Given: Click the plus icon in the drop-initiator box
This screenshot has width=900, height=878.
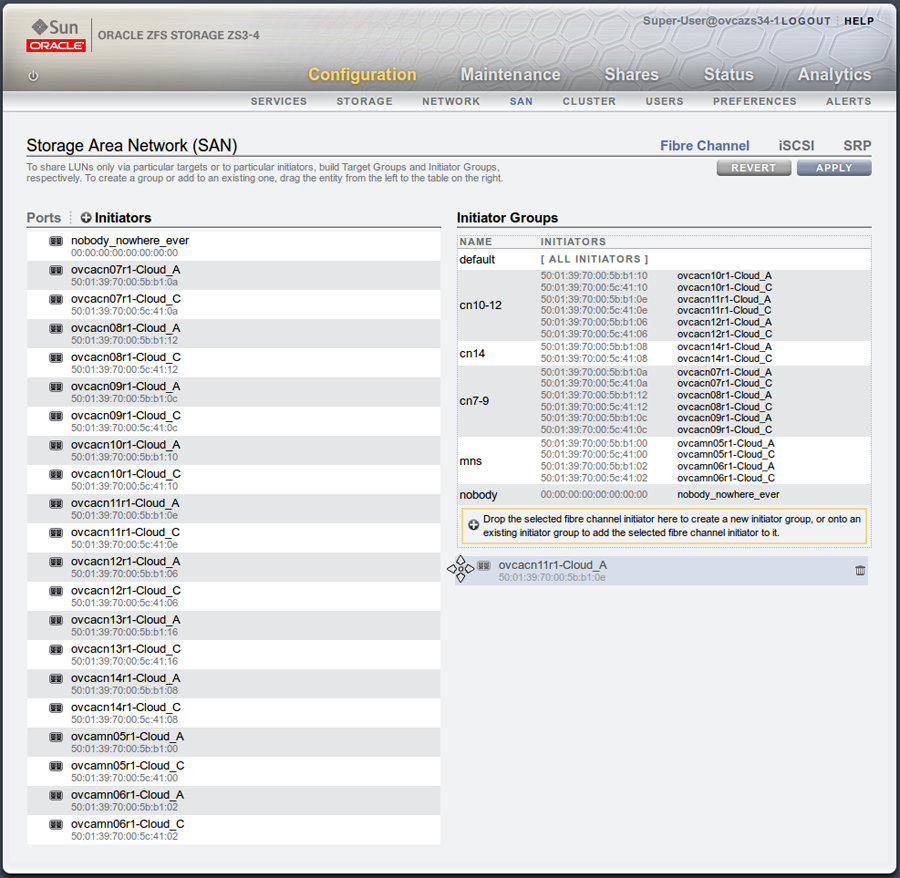Looking at the screenshot, I should (x=471, y=525).
